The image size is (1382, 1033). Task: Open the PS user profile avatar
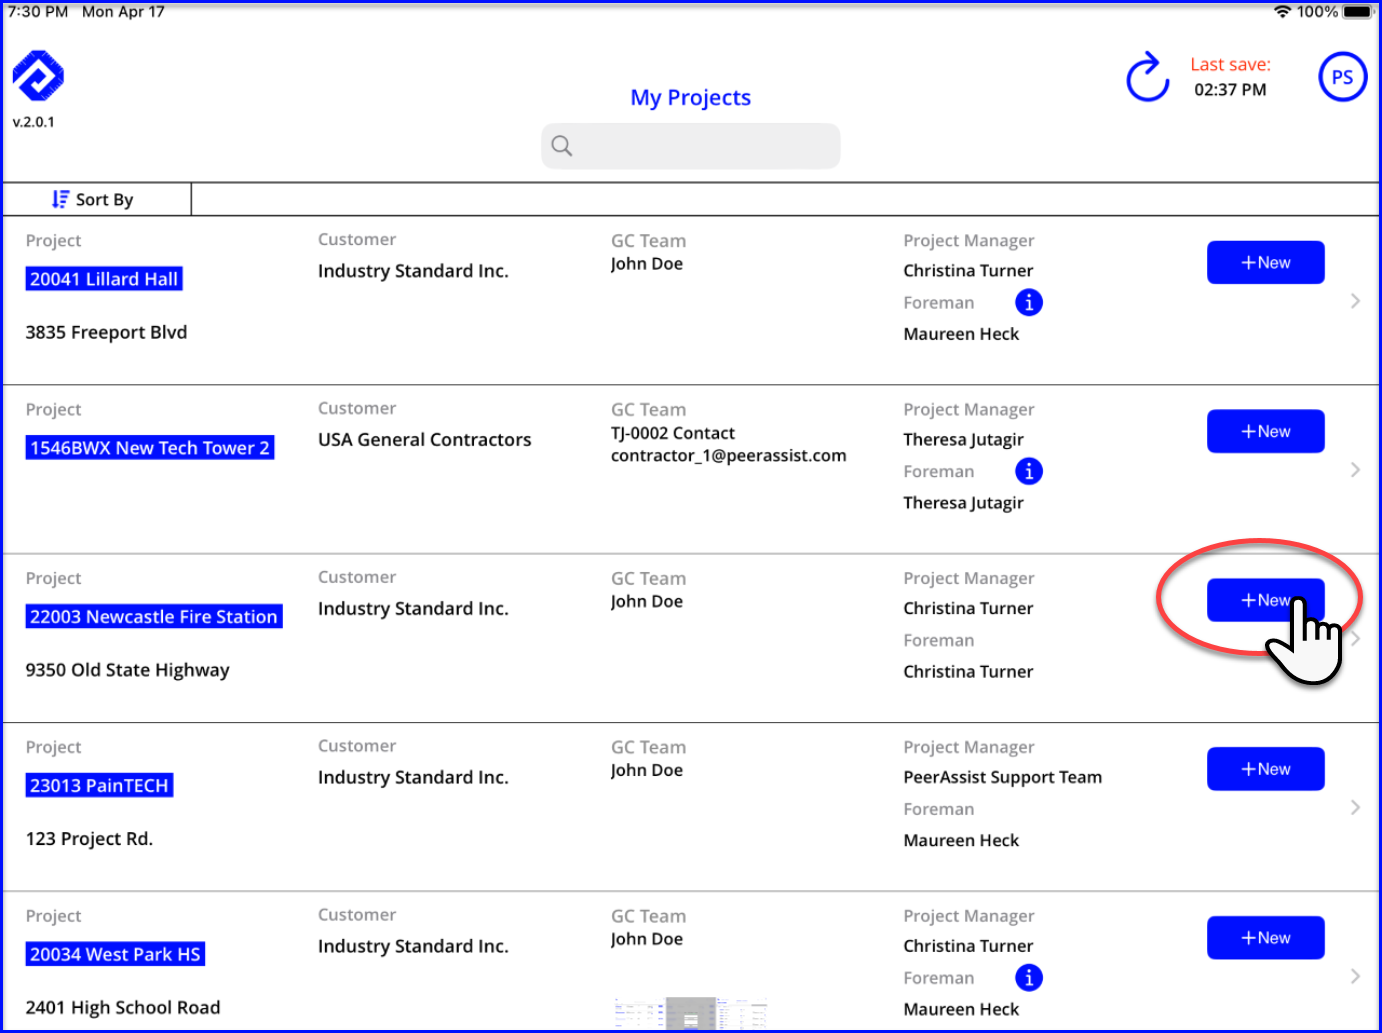[x=1342, y=77]
